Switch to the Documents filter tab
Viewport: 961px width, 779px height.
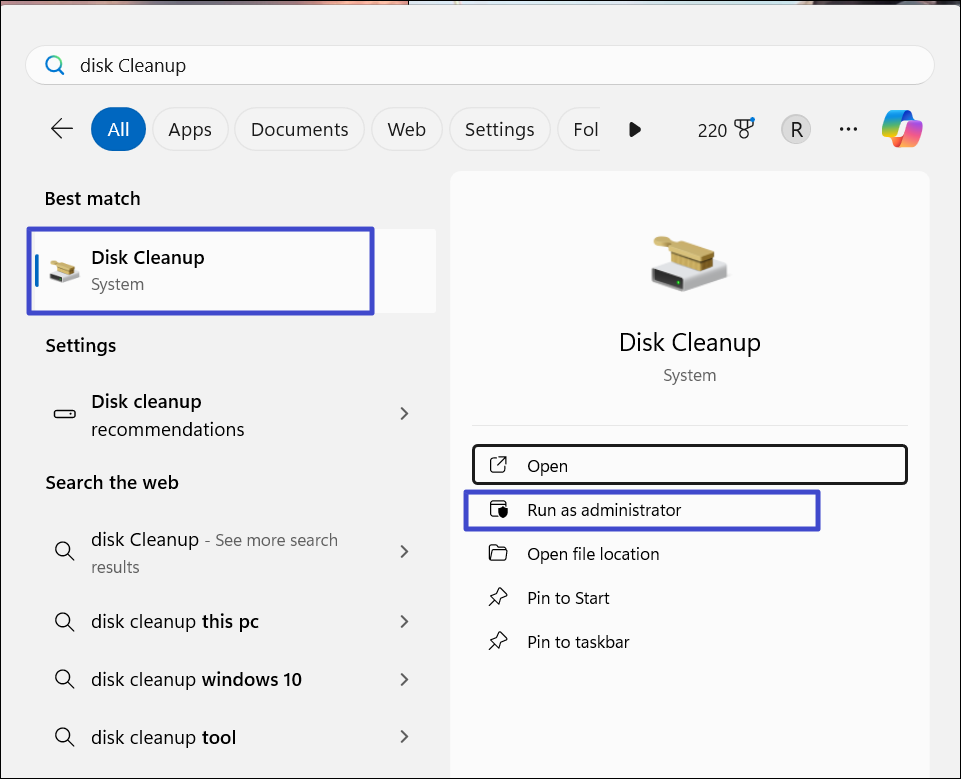click(299, 129)
